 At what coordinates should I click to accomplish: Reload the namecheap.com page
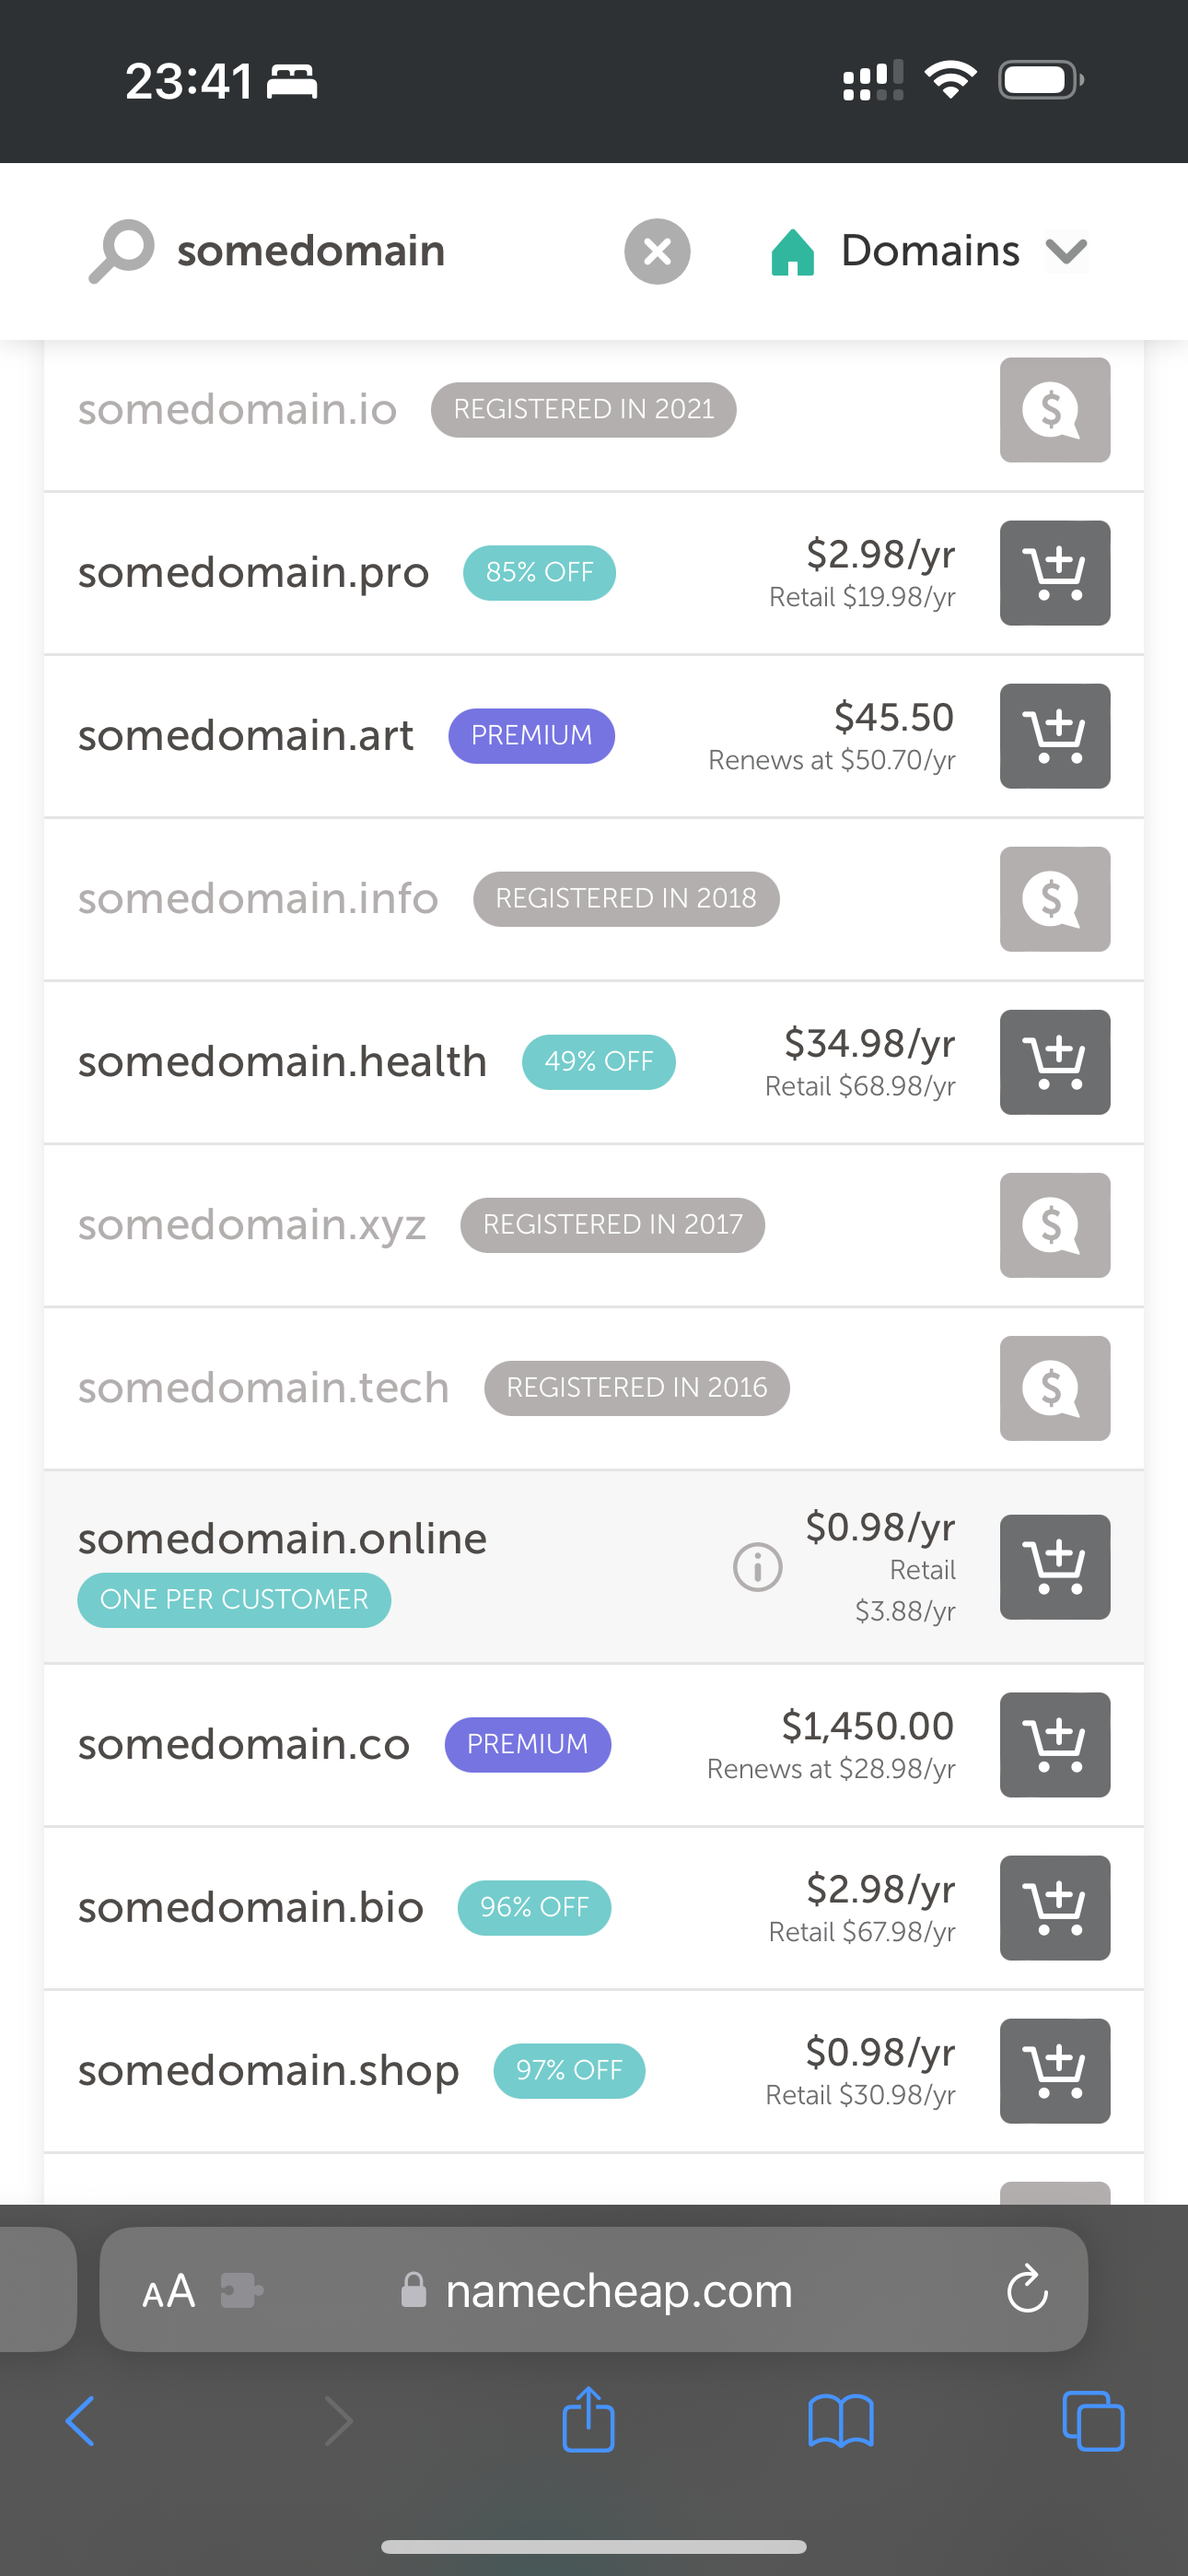pyautogui.click(x=1026, y=2290)
